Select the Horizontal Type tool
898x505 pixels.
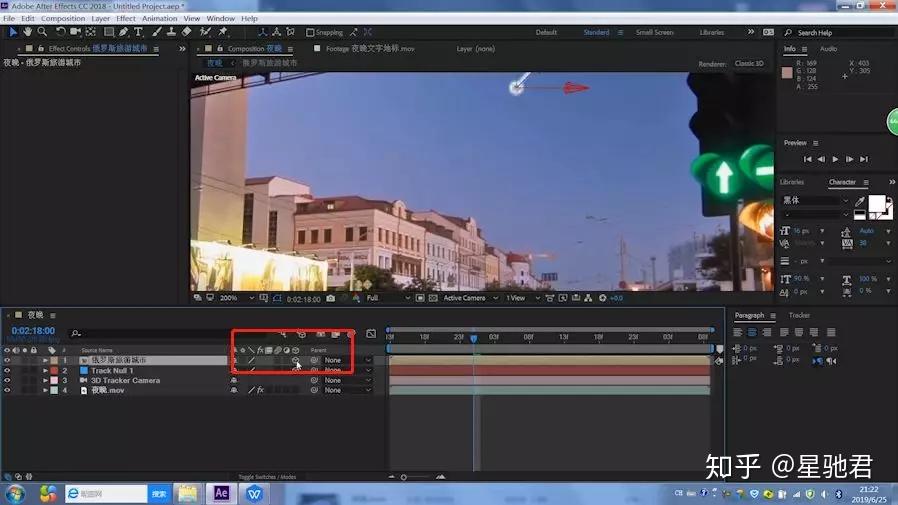[x=138, y=32]
